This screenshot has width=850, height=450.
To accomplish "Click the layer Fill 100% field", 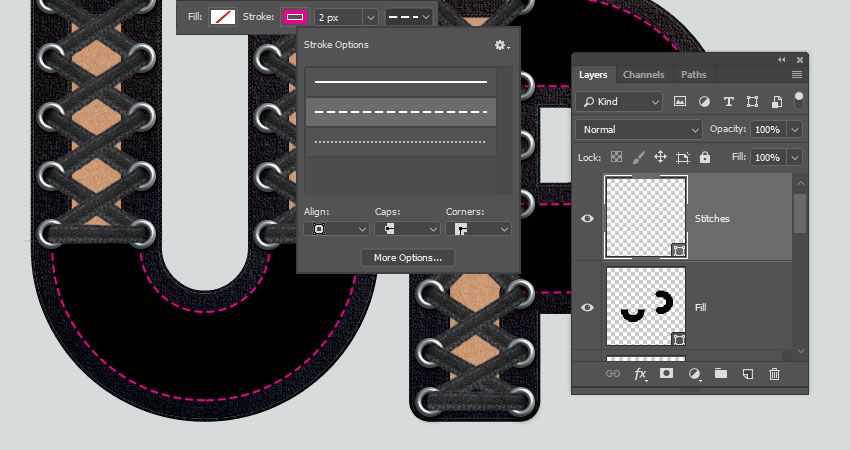I will point(768,157).
